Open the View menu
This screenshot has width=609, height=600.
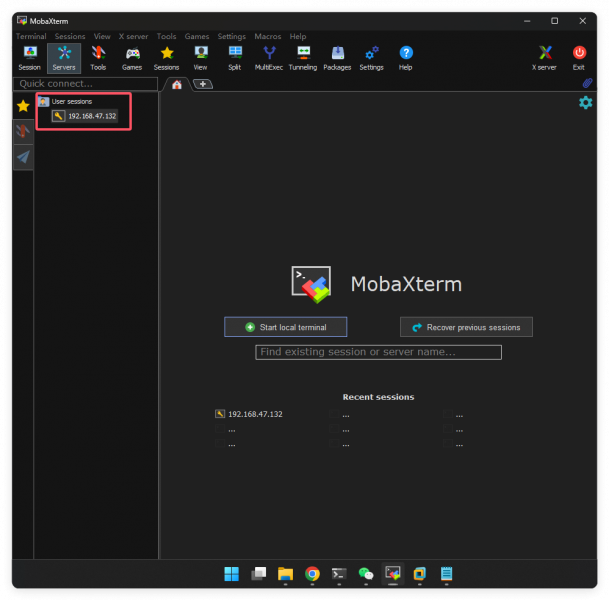point(102,36)
